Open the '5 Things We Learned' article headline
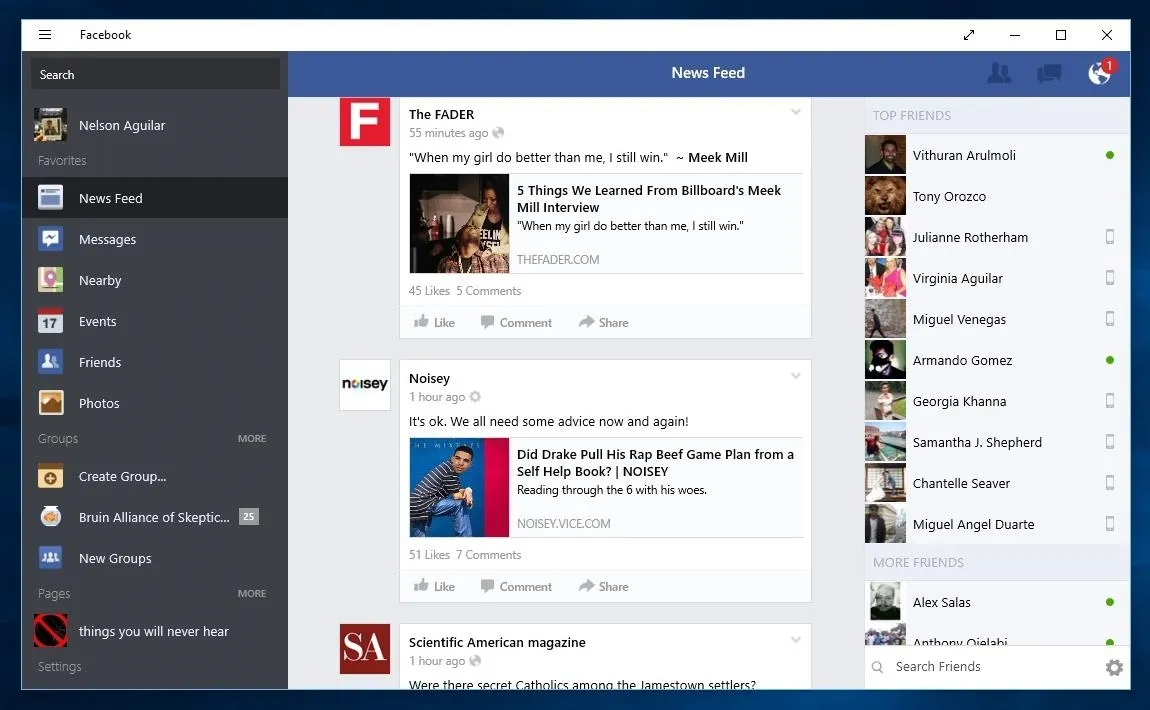Image resolution: width=1150 pixels, height=710 pixels. 648,199
